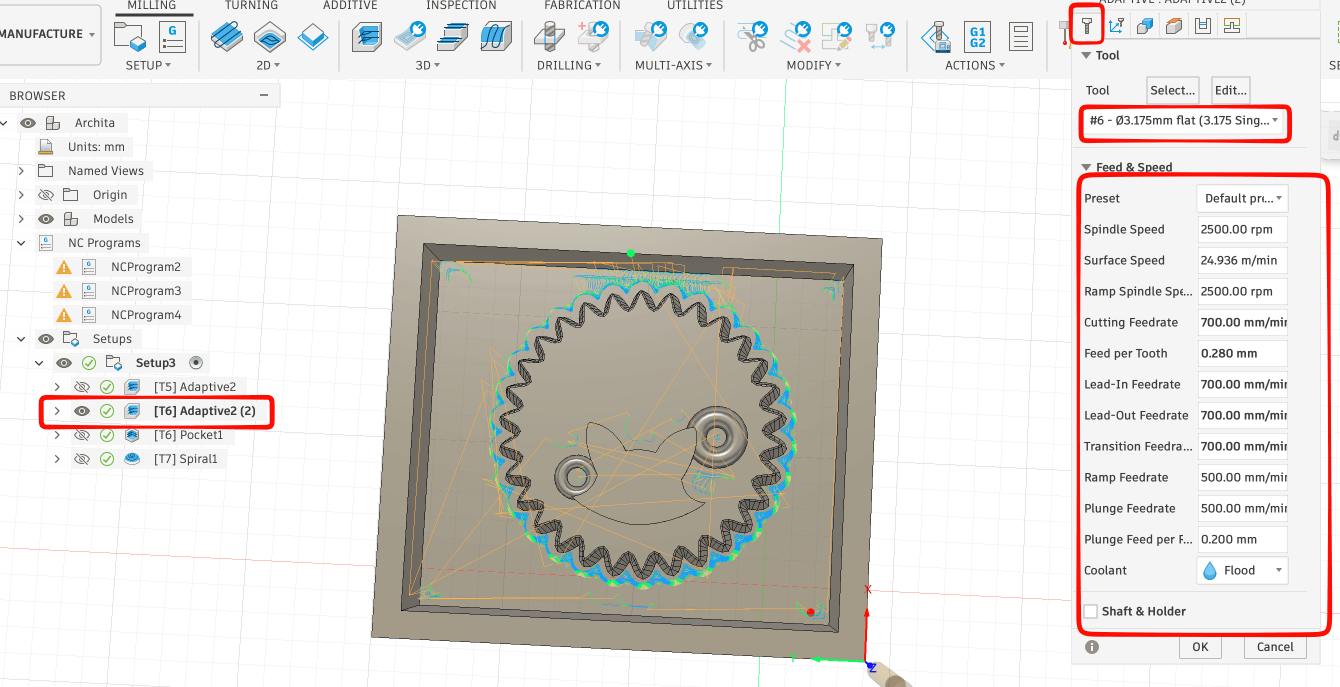The image size is (1340, 687).
Task: Expand the Origin folder in browser
Action: coord(21,195)
